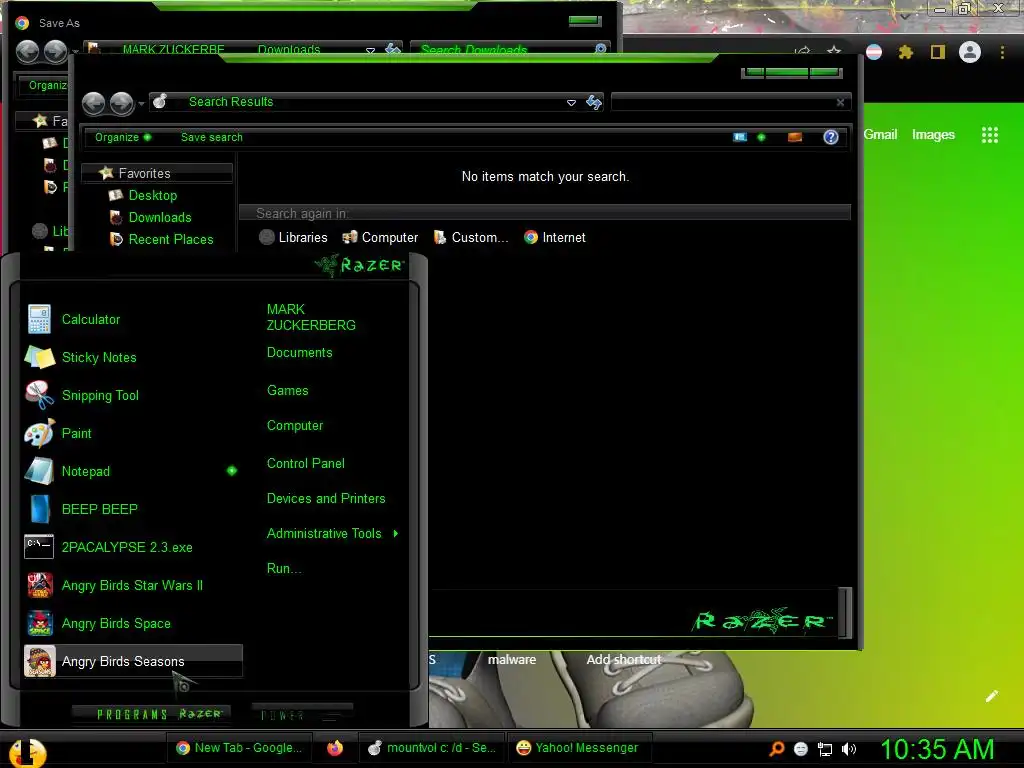Expand Notepad recent files arrow
Screen dimensions: 1024x768
coord(232,471)
